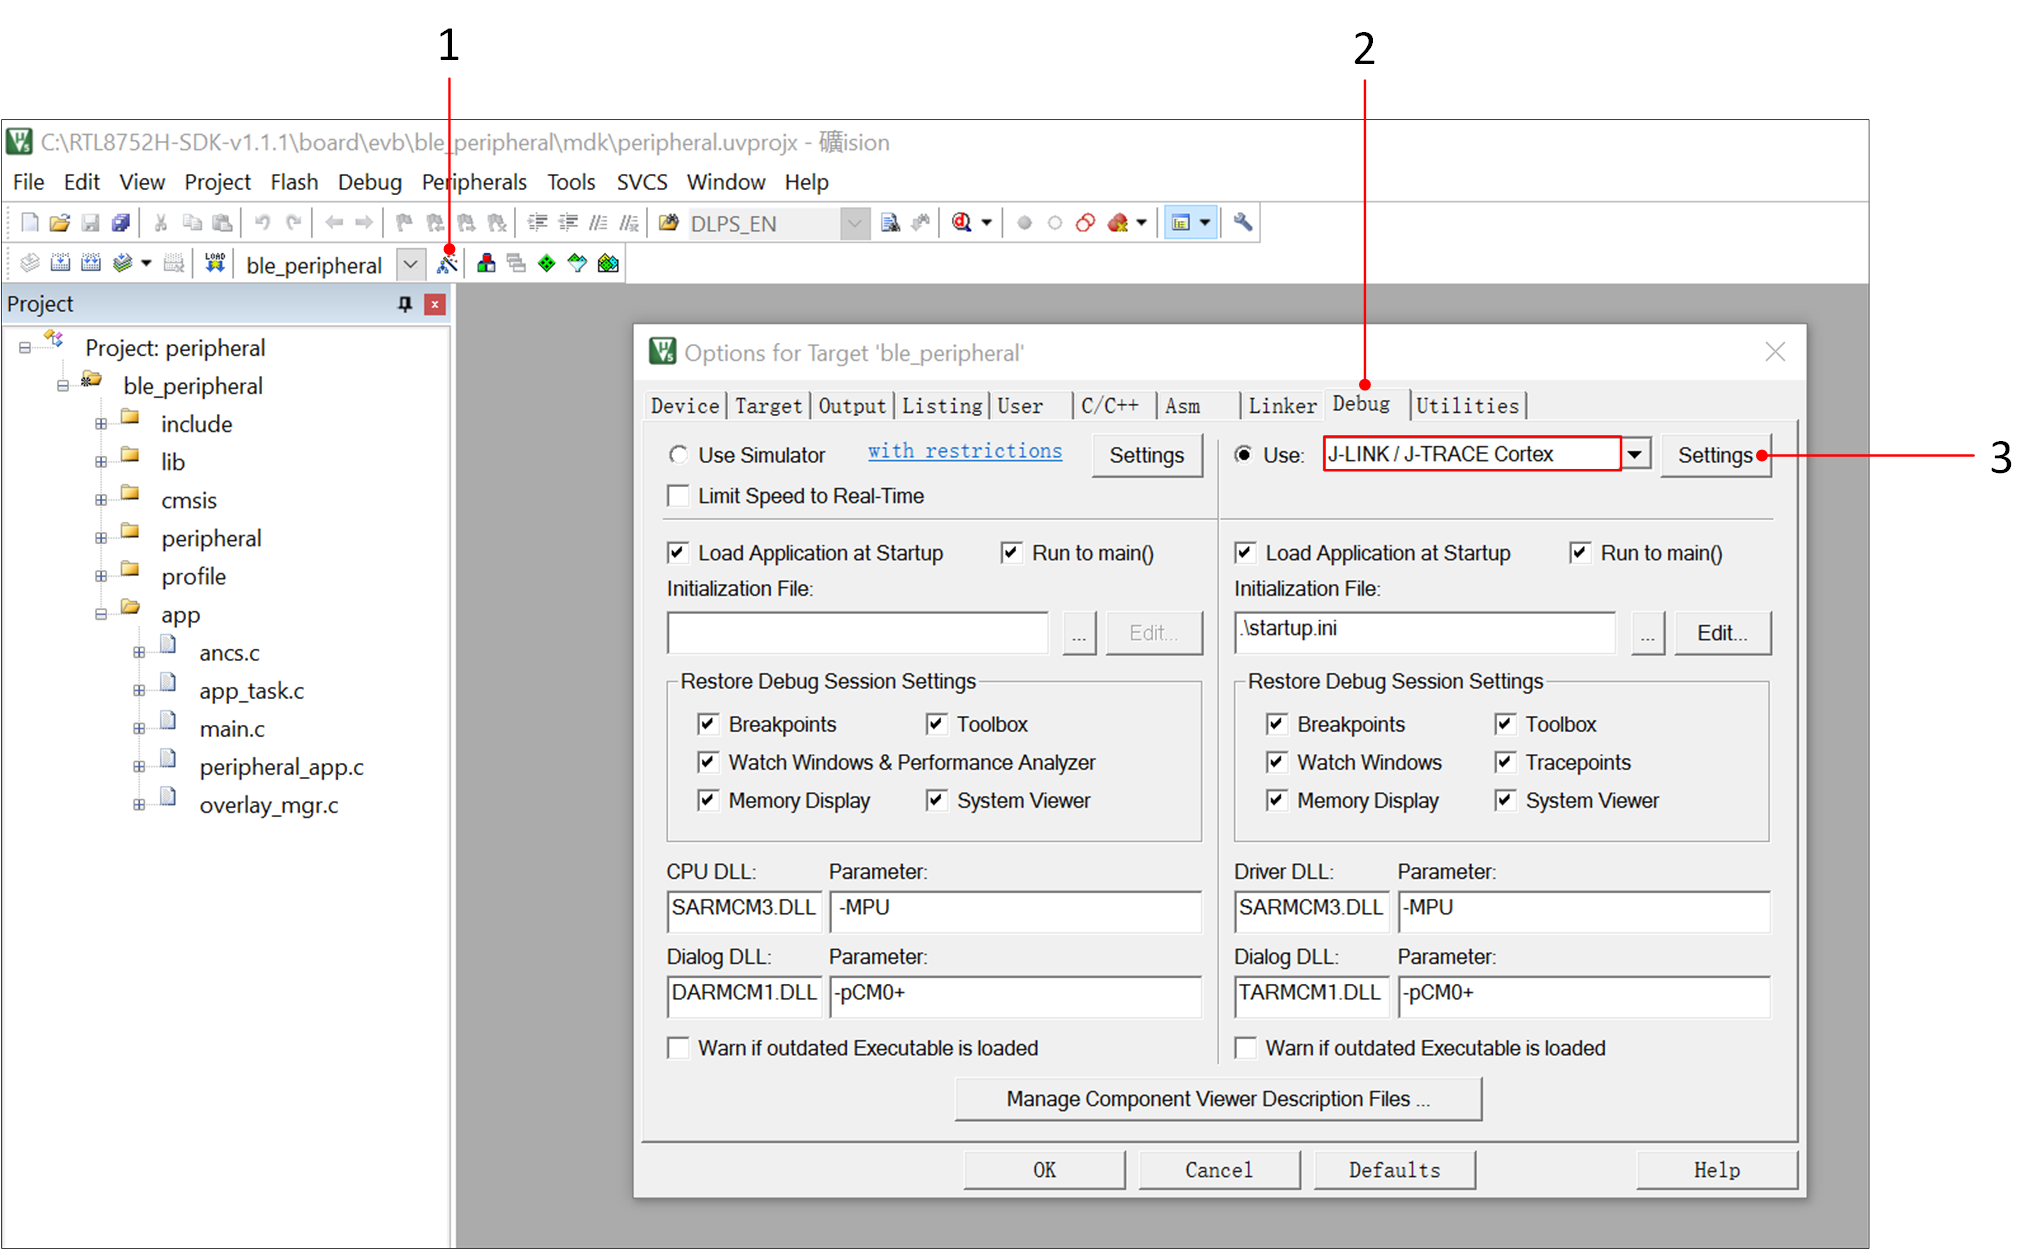Expand the lib folder in project tree

(x=101, y=462)
